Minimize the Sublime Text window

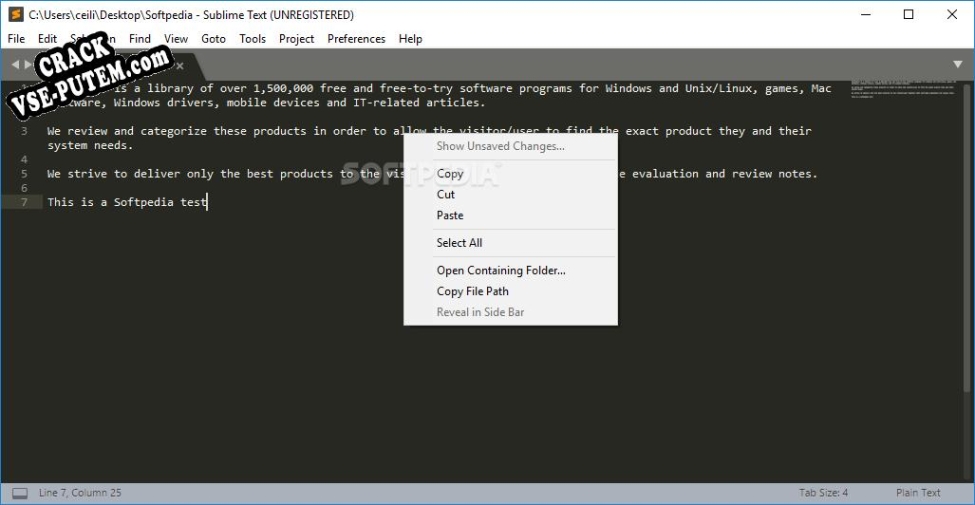[x=862, y=15]
